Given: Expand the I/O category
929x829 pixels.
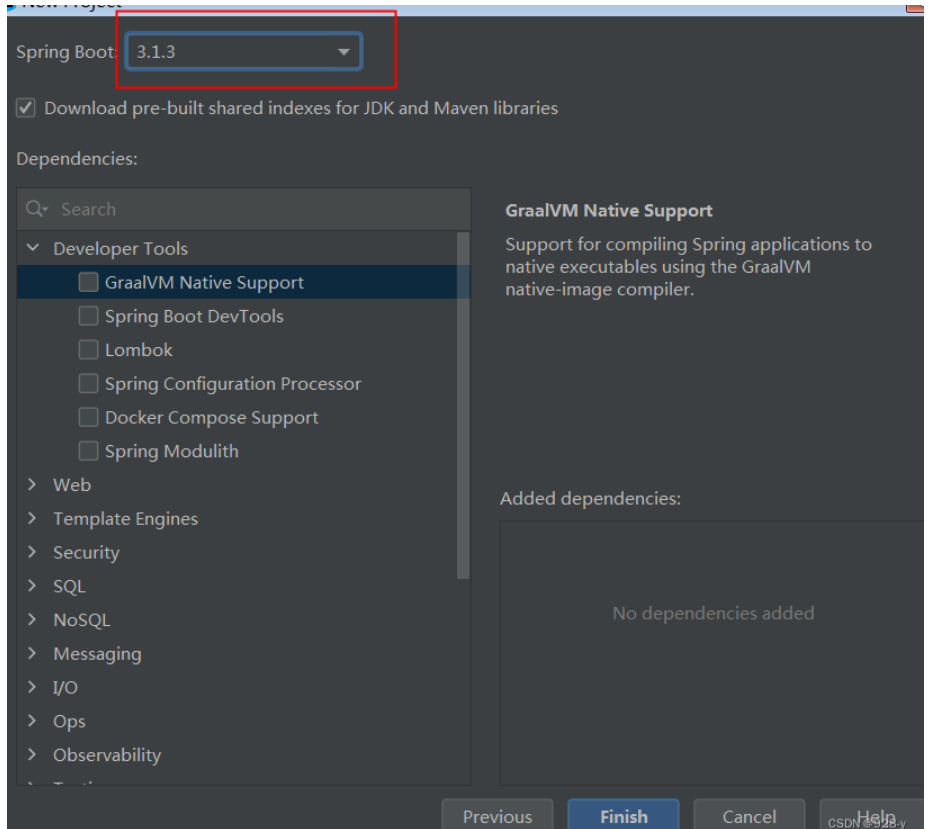Looking at the screenshot, I should click(x=33, y=687).
